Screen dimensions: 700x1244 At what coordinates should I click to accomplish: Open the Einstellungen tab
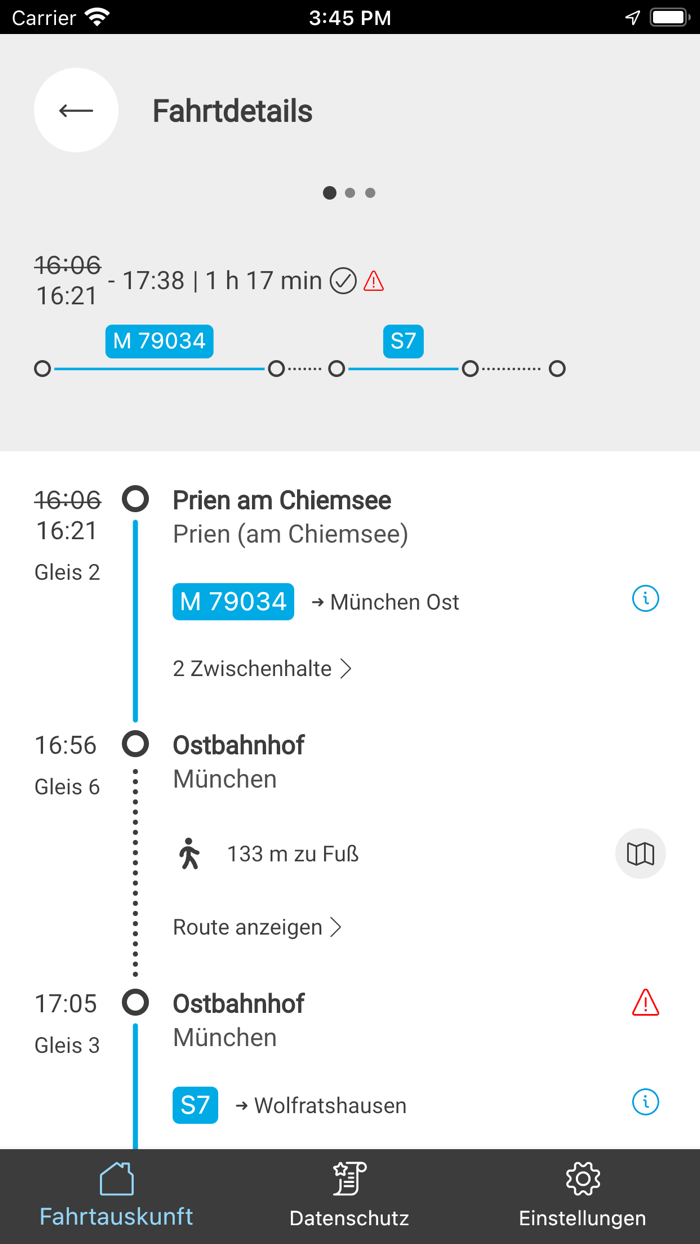(x=582, y=1196)
